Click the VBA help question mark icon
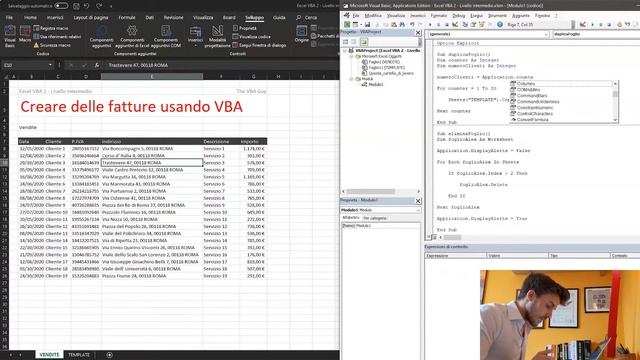Viewport: 640px width, 360px height. [x=500, y=24]
